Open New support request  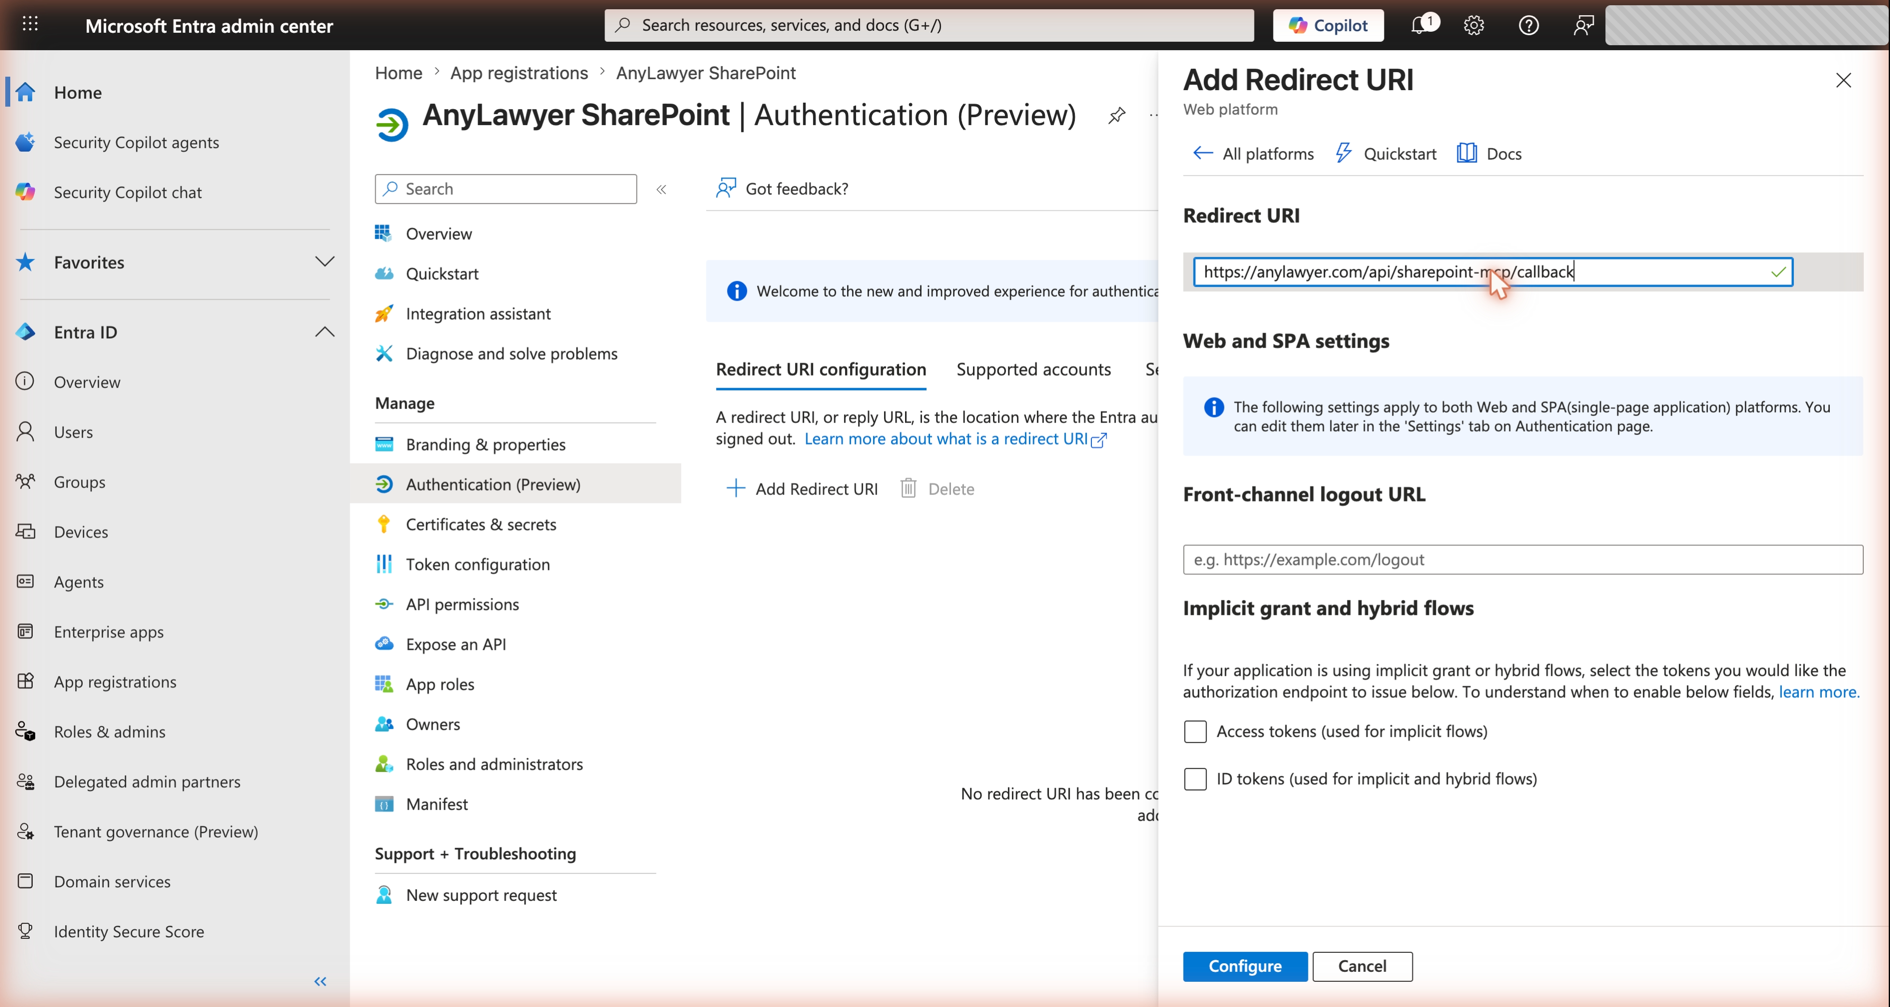click(x=481, y=895)
